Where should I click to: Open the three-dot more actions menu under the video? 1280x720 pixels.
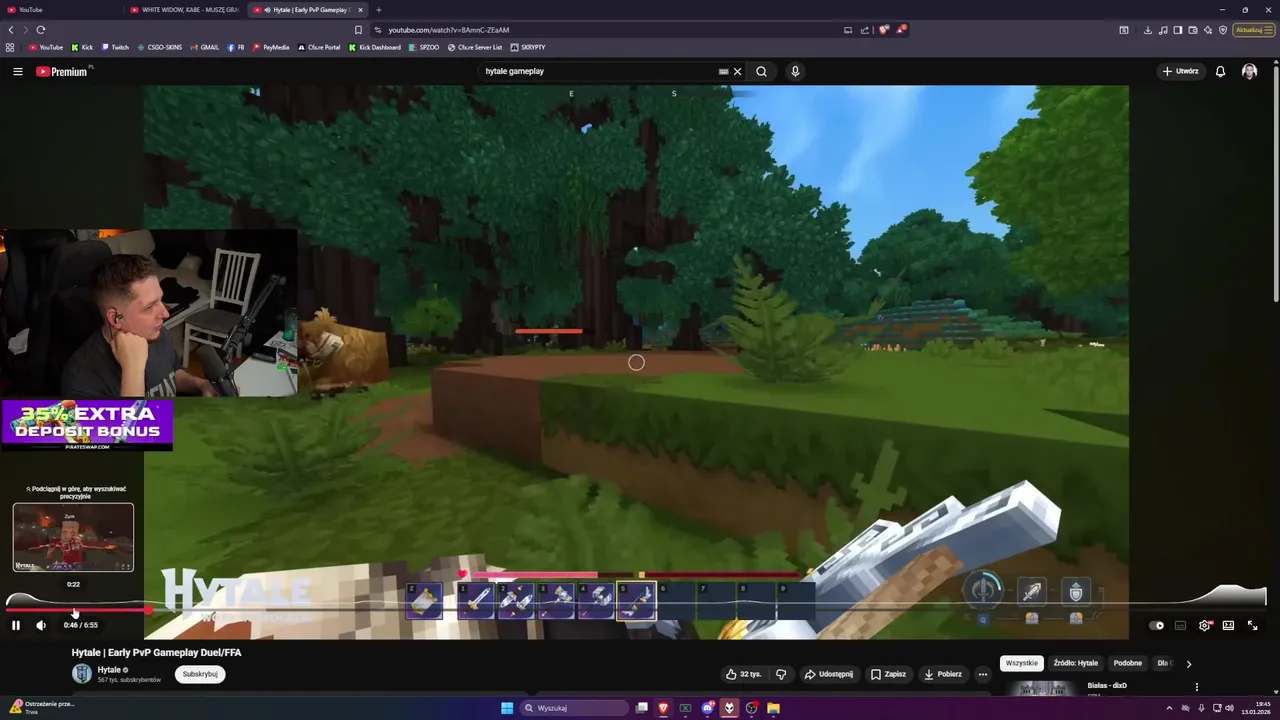[x=983, y=674]
